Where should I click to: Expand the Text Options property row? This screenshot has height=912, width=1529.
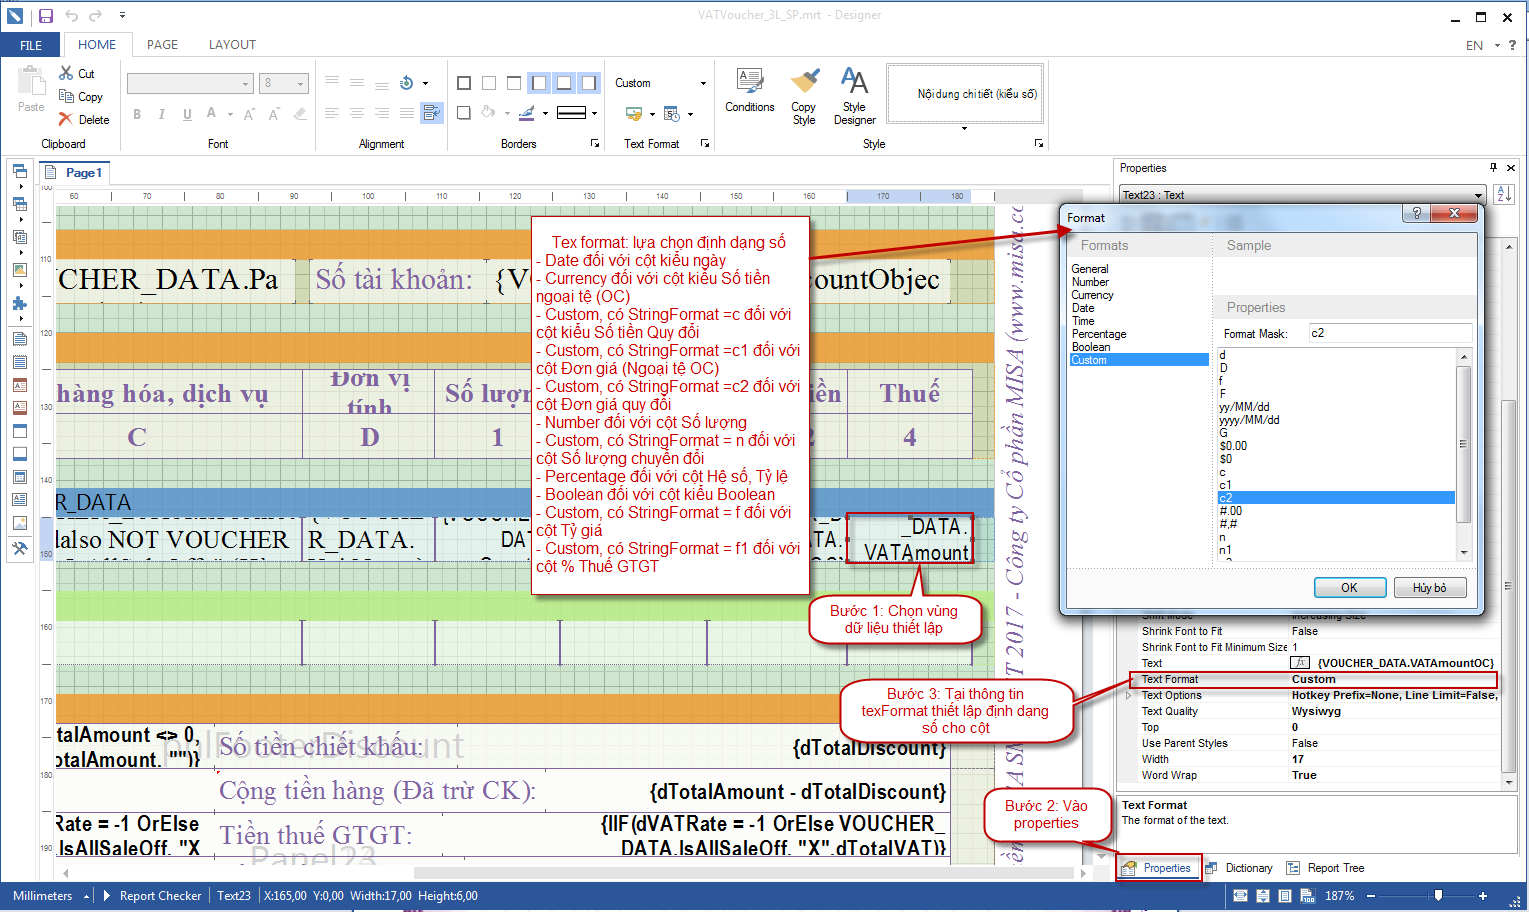[x=1130, y=695]
